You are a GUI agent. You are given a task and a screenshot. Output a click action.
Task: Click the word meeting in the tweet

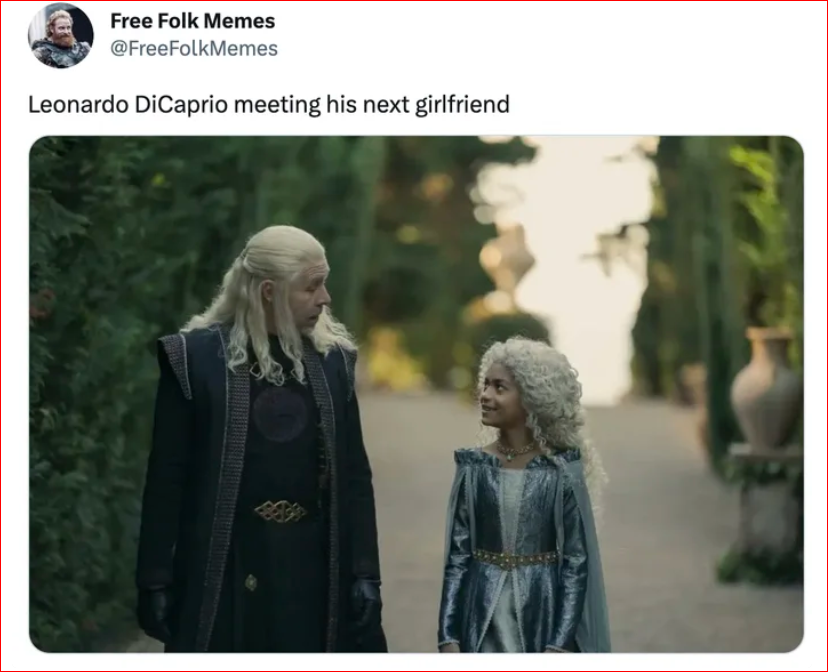click(x=277, y=105)
